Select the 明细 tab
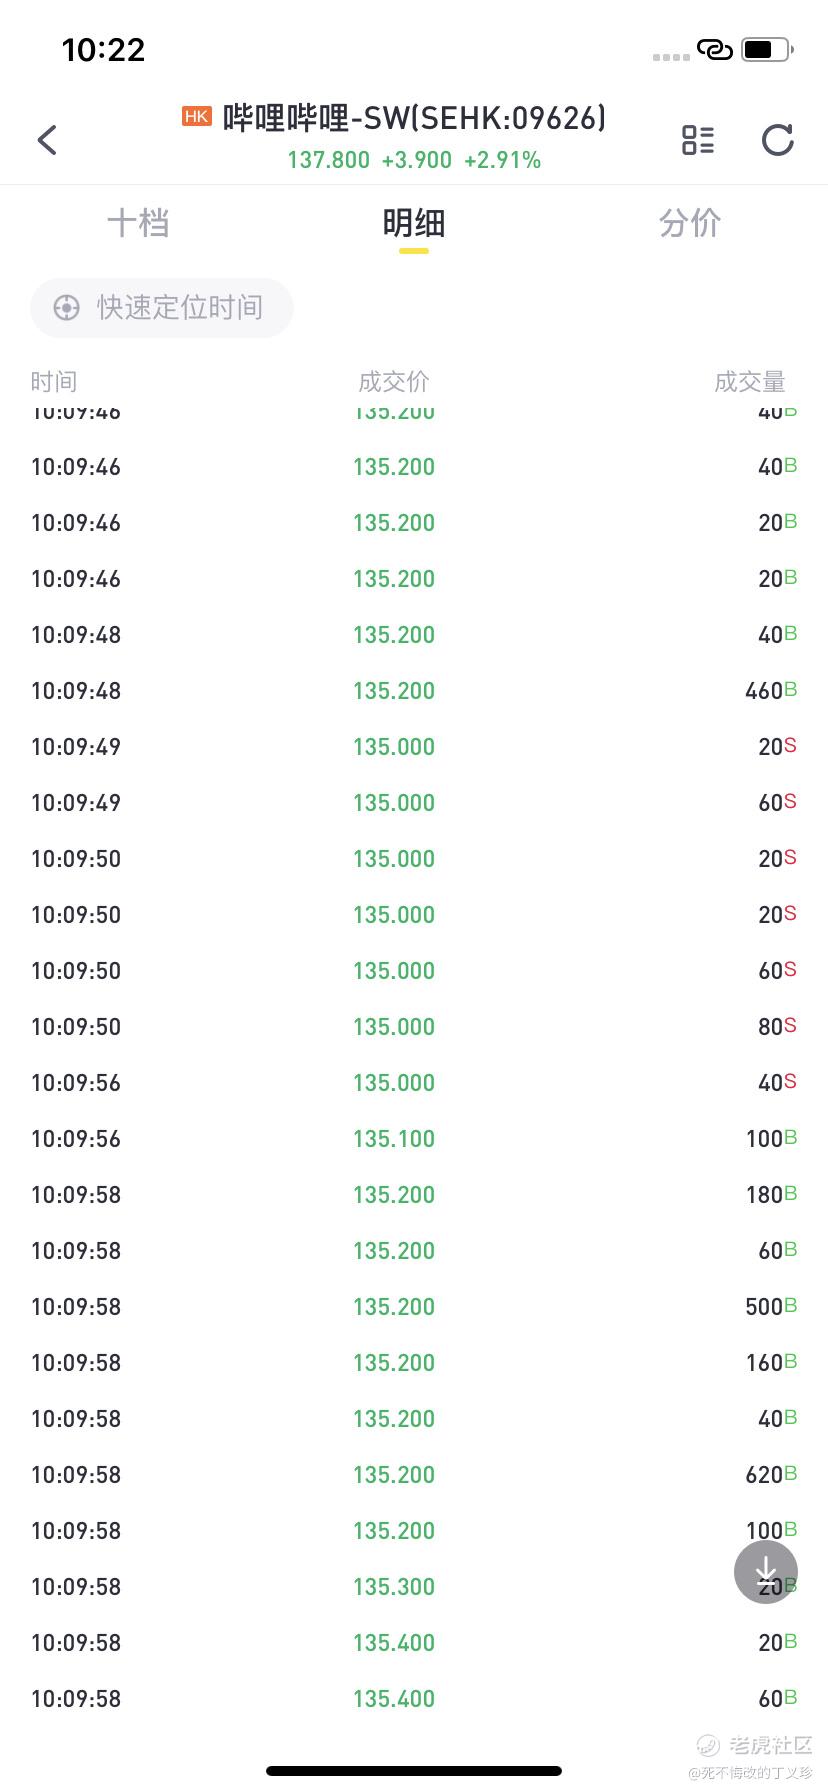 pyautogui.click(x=414, y=223)
